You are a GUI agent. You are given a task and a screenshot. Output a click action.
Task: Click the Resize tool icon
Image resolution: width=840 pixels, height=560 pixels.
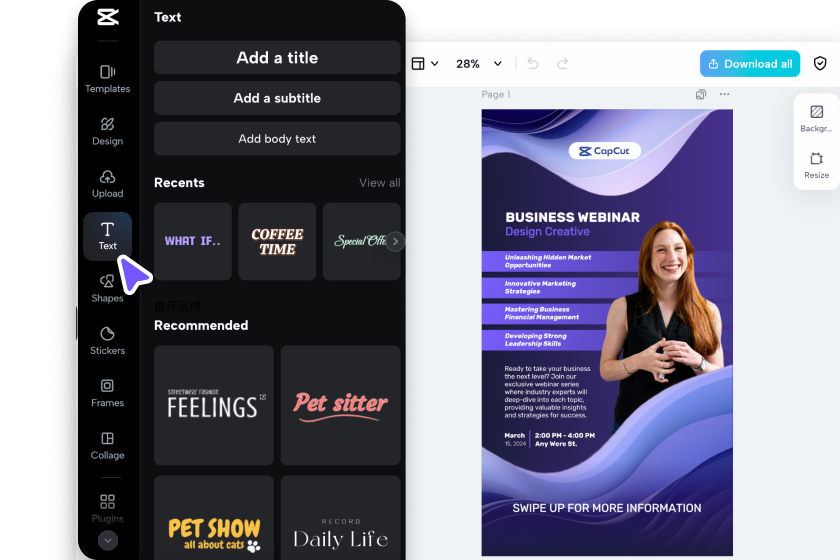click(x=816, y=164)
